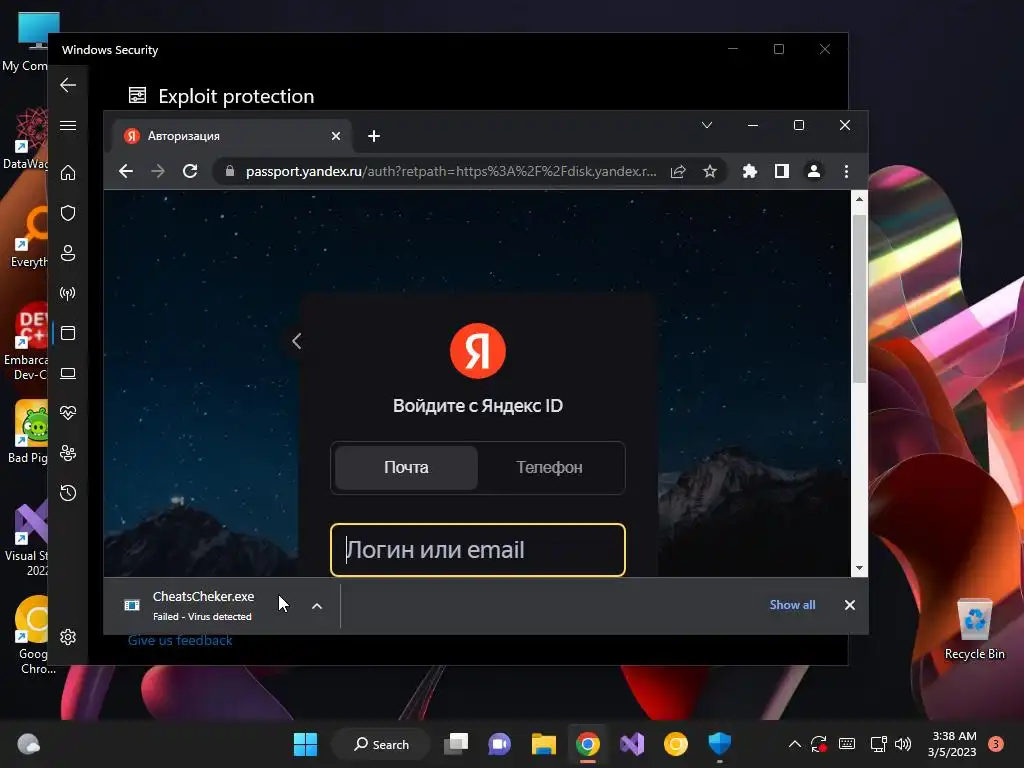The image size is (1024, 768).
Task: Open Firewall & network protection icon
Action: [68, 293]
